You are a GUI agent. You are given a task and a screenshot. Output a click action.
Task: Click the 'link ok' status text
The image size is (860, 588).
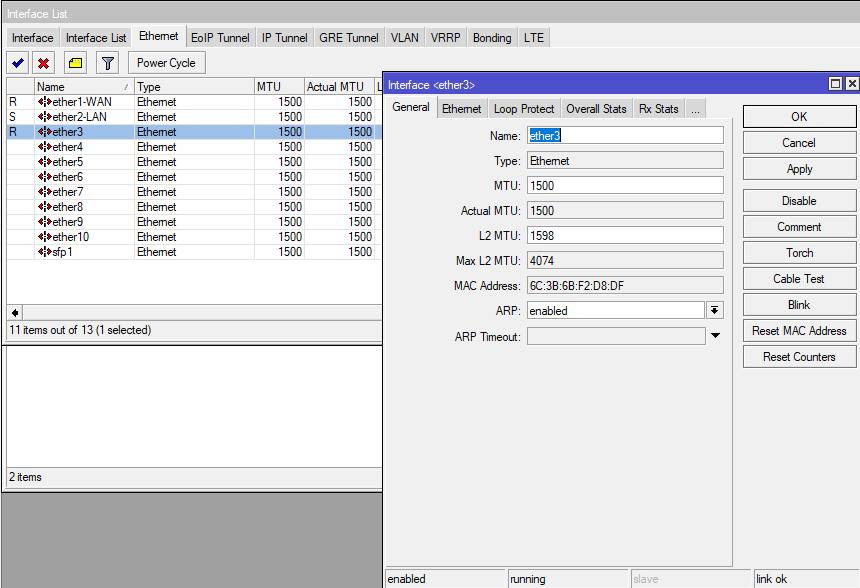pyautogui.click(x=771, y=579)
